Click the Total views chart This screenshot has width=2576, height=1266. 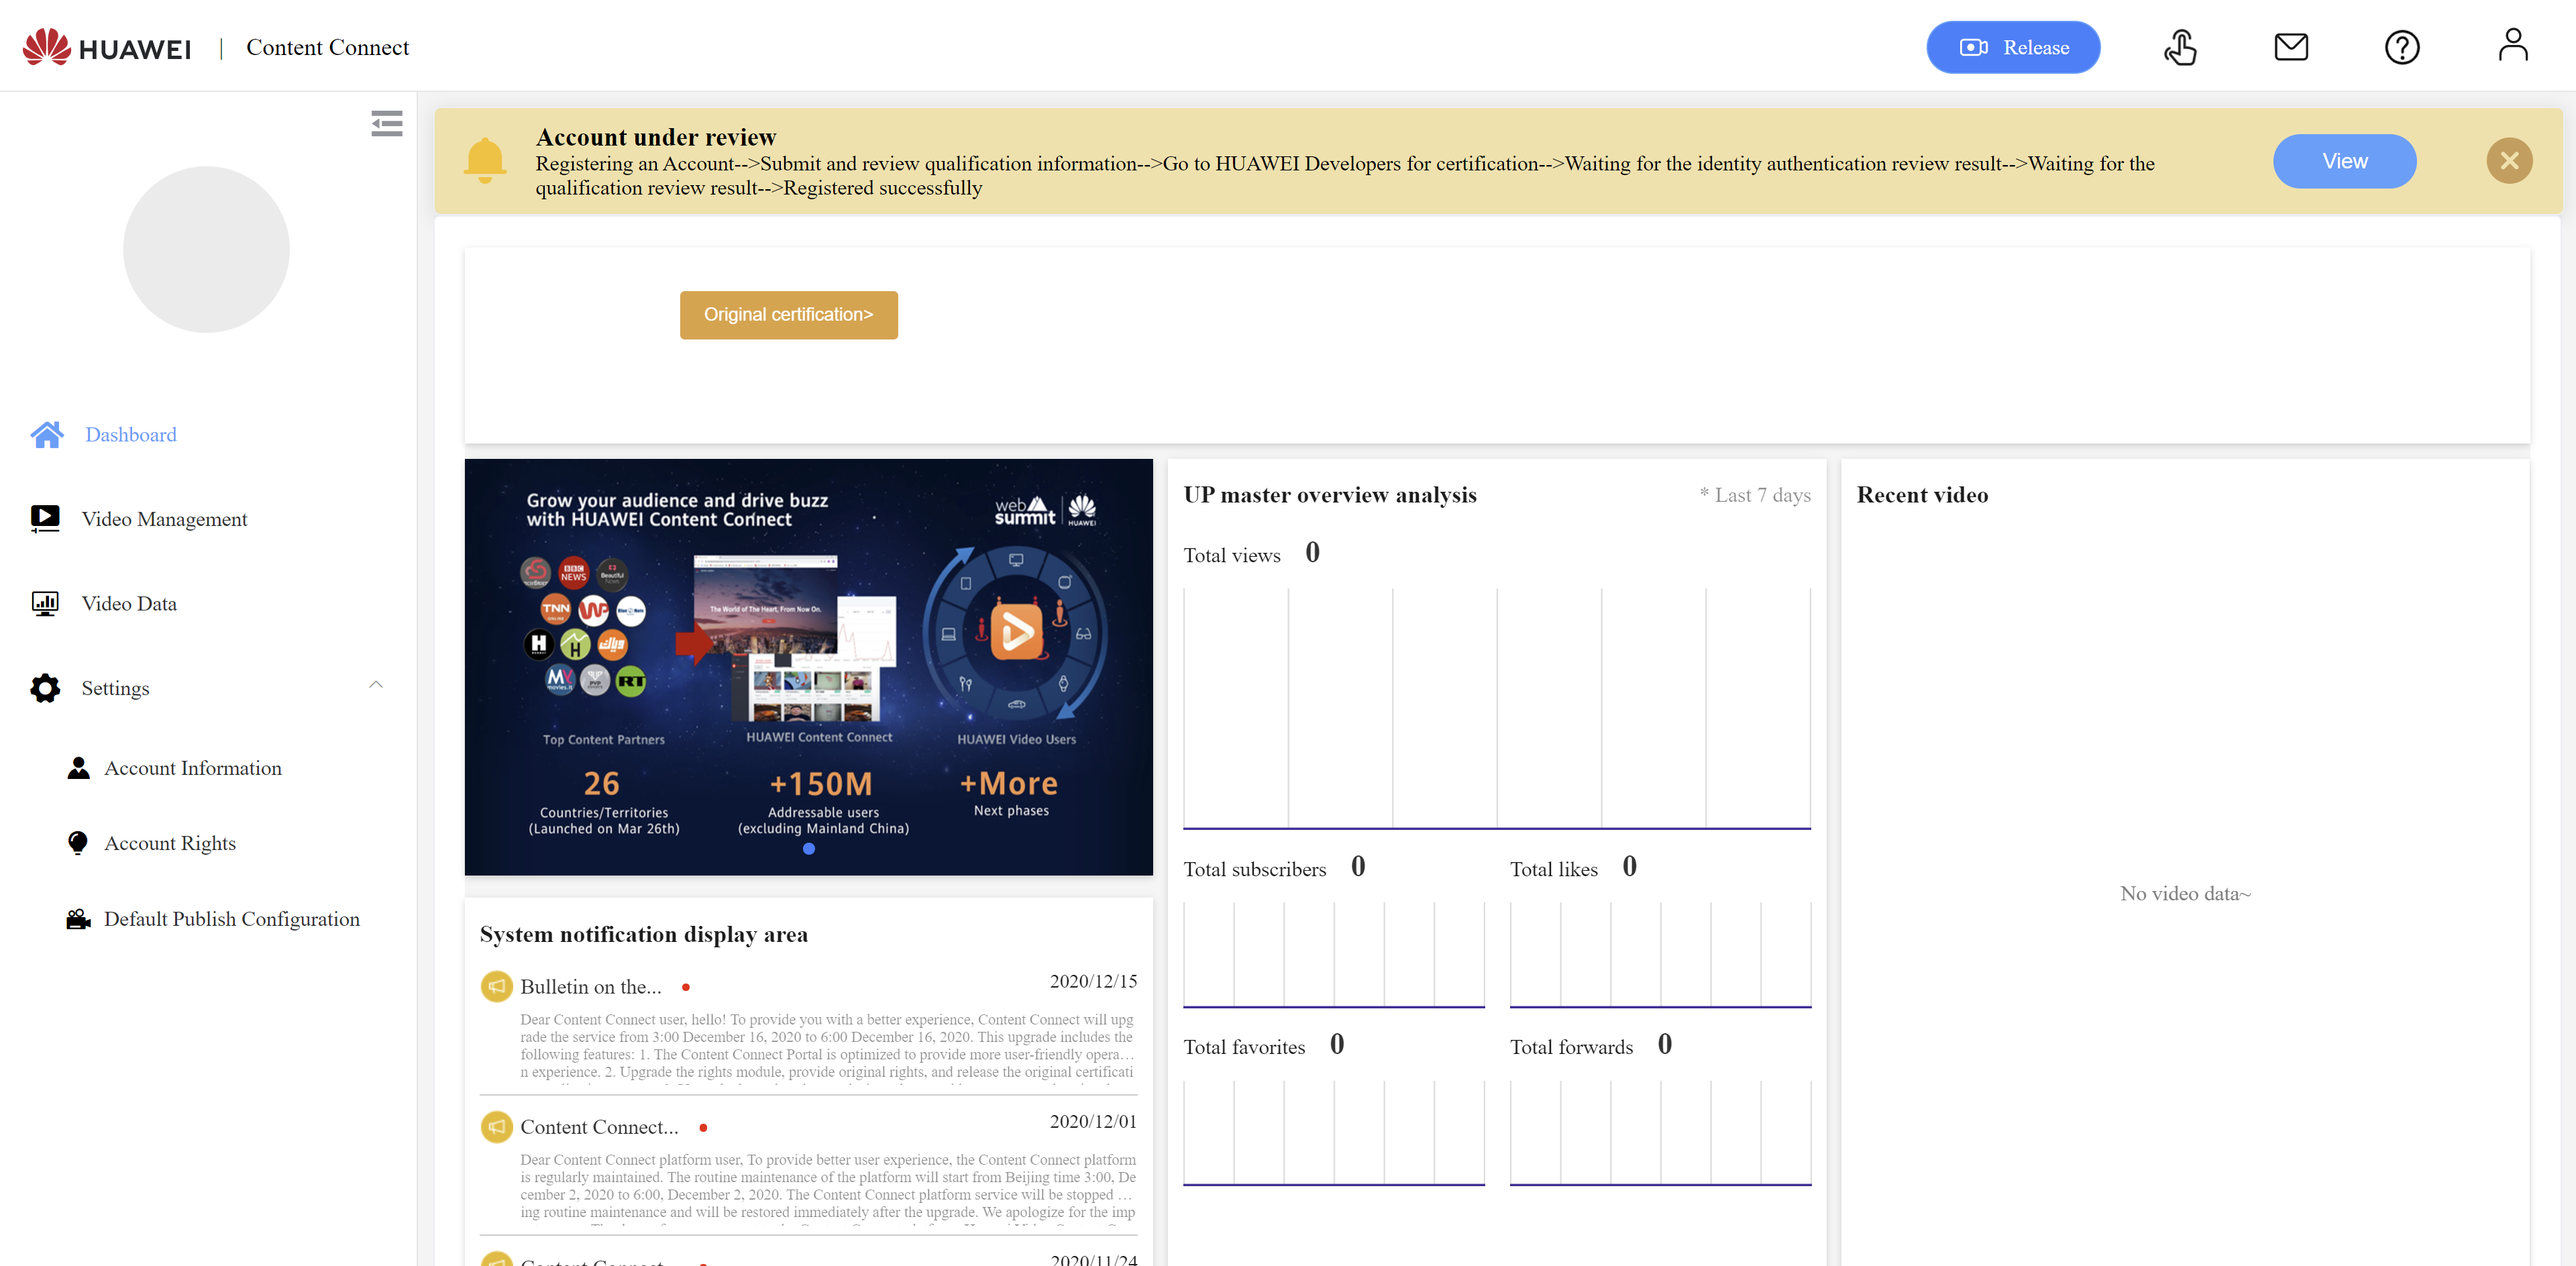pos(1497,708)
